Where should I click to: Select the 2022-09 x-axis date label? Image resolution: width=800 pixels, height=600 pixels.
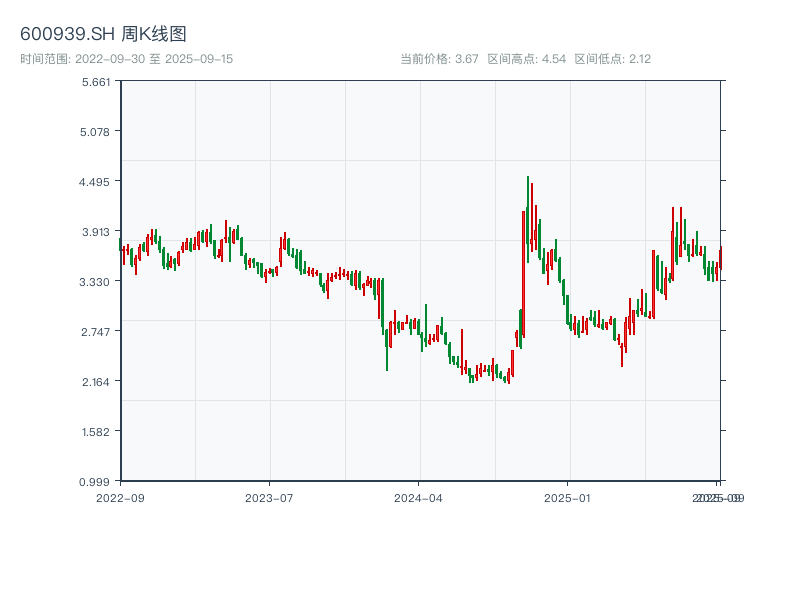click(x=120, y=497)
